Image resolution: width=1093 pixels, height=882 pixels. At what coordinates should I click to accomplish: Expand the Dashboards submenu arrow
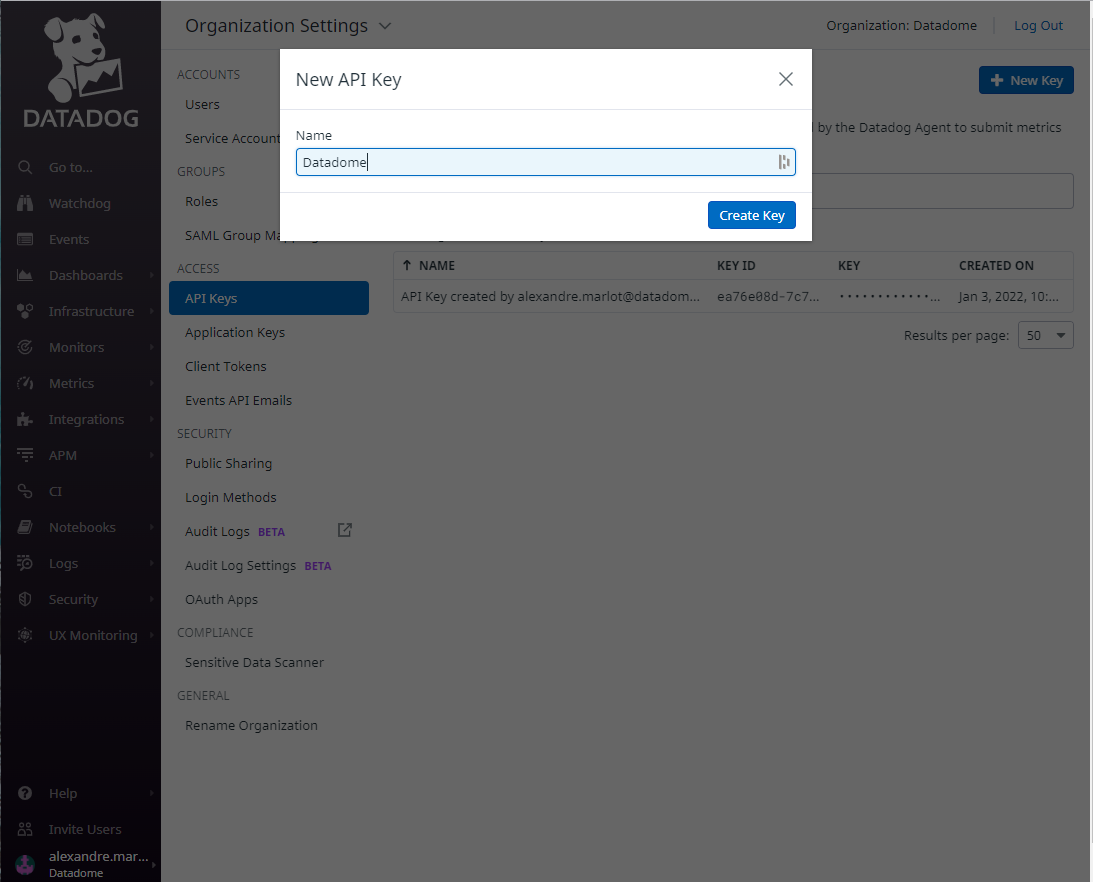click(151, 275)
